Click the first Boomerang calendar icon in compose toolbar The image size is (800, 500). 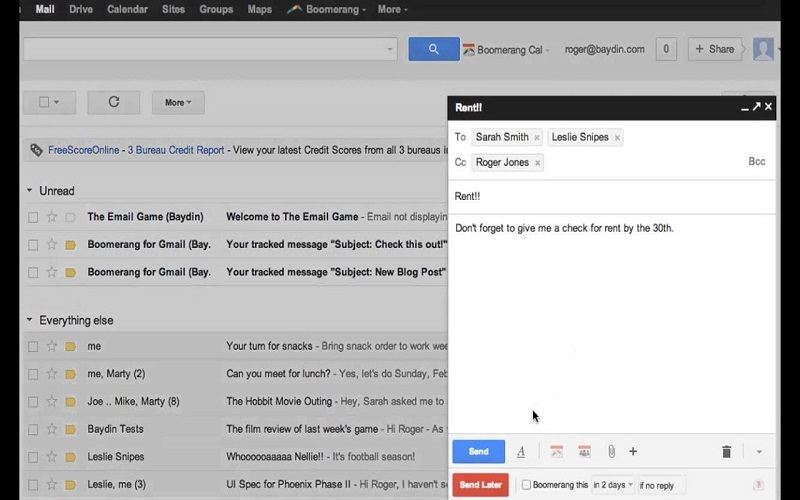[557, 451]
